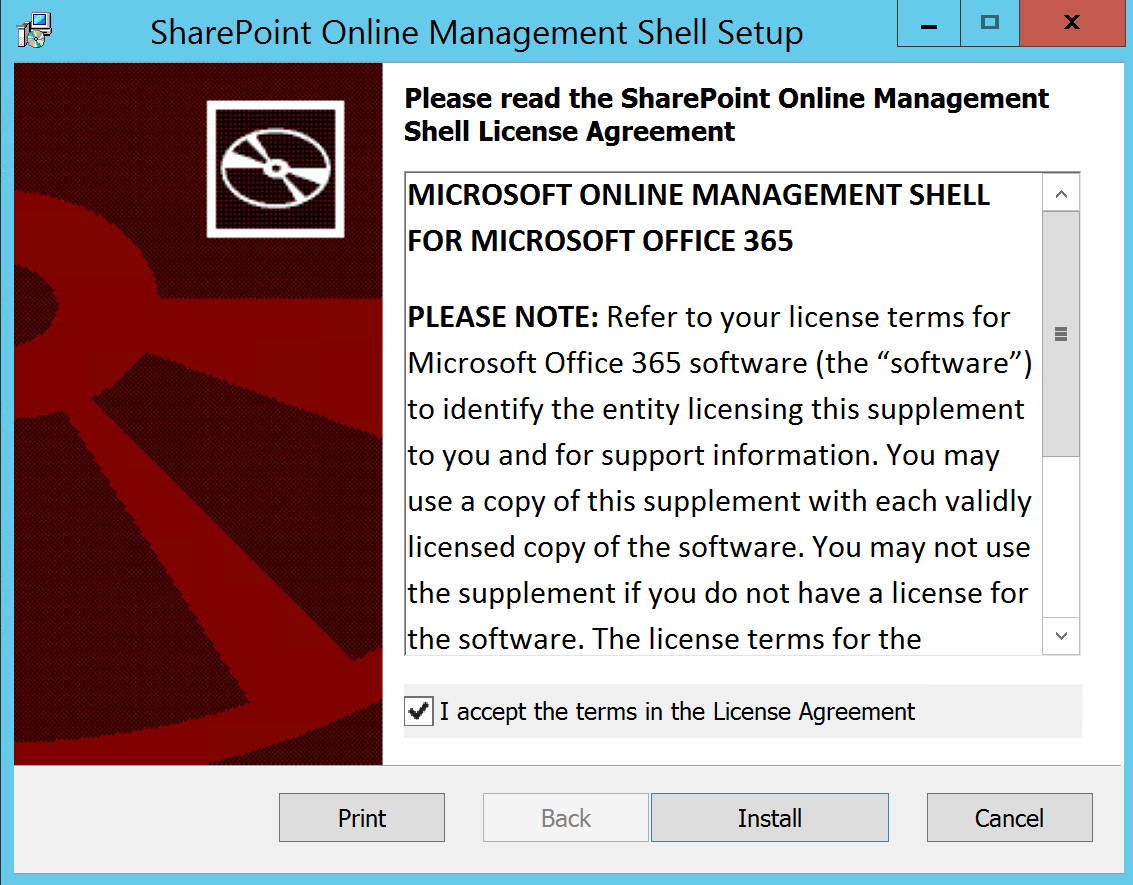The width and height of the screenshot is (1133, 885).
Task: Click the installer icon in the title bar
Action: (34, 31)
